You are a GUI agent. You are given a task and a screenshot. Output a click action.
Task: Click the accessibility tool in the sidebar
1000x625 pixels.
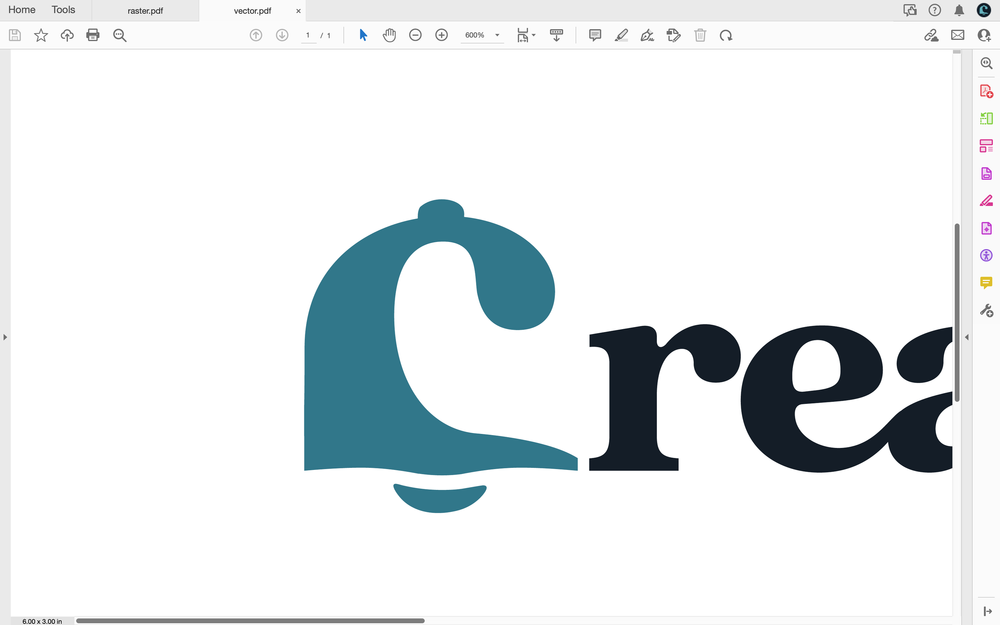(x=985, y=255)
